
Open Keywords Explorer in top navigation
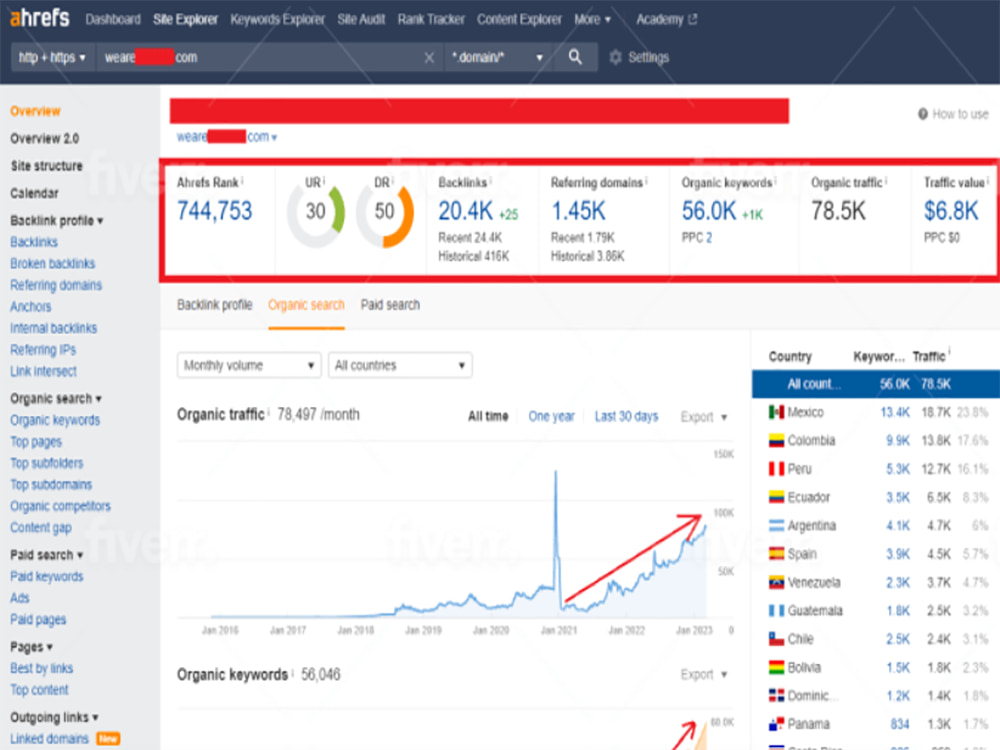click(x=277, y=20)
